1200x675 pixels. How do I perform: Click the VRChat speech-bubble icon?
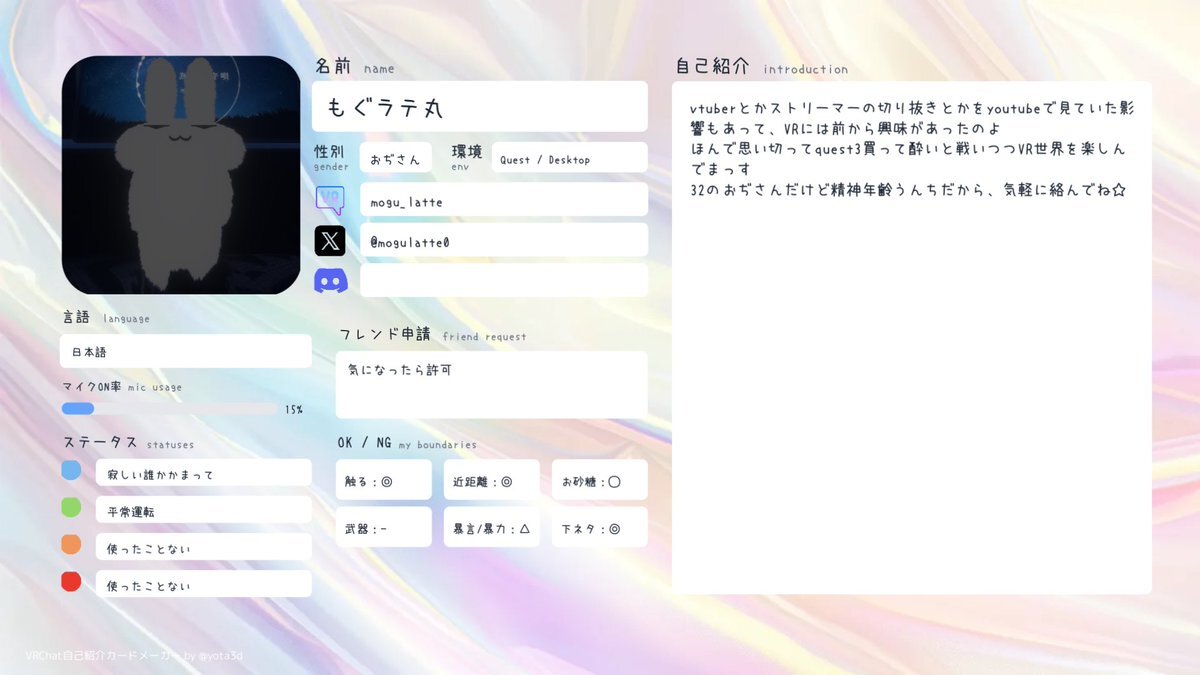(330, 200)
